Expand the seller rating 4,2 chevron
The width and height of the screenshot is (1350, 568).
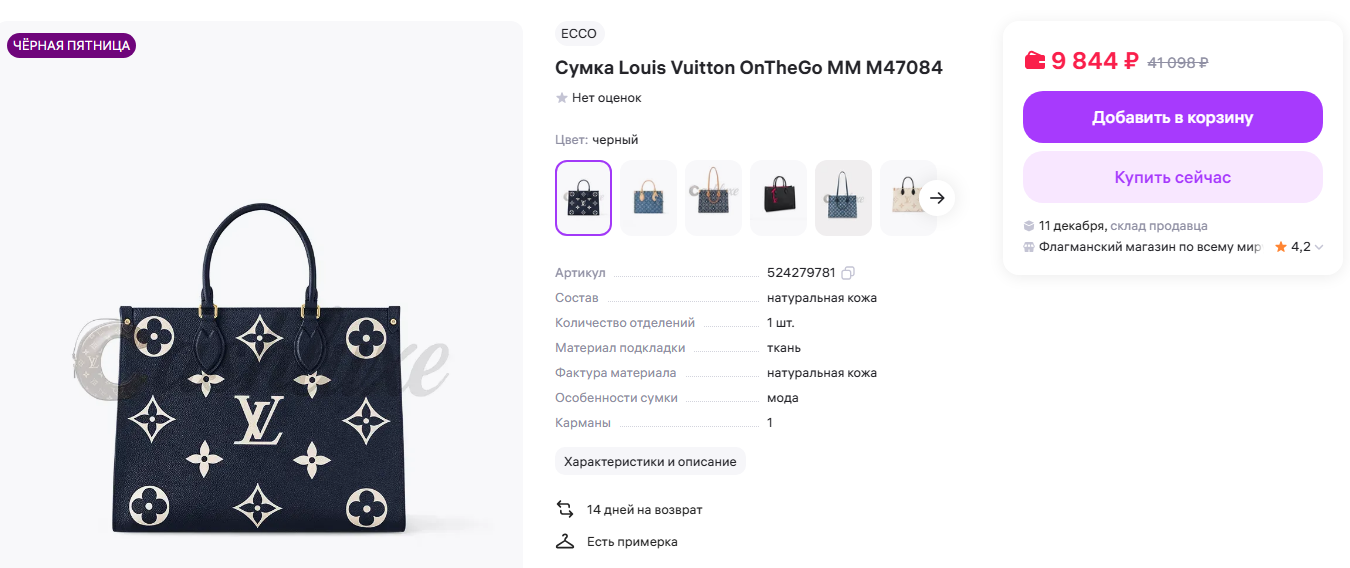tap(1319, 247)
